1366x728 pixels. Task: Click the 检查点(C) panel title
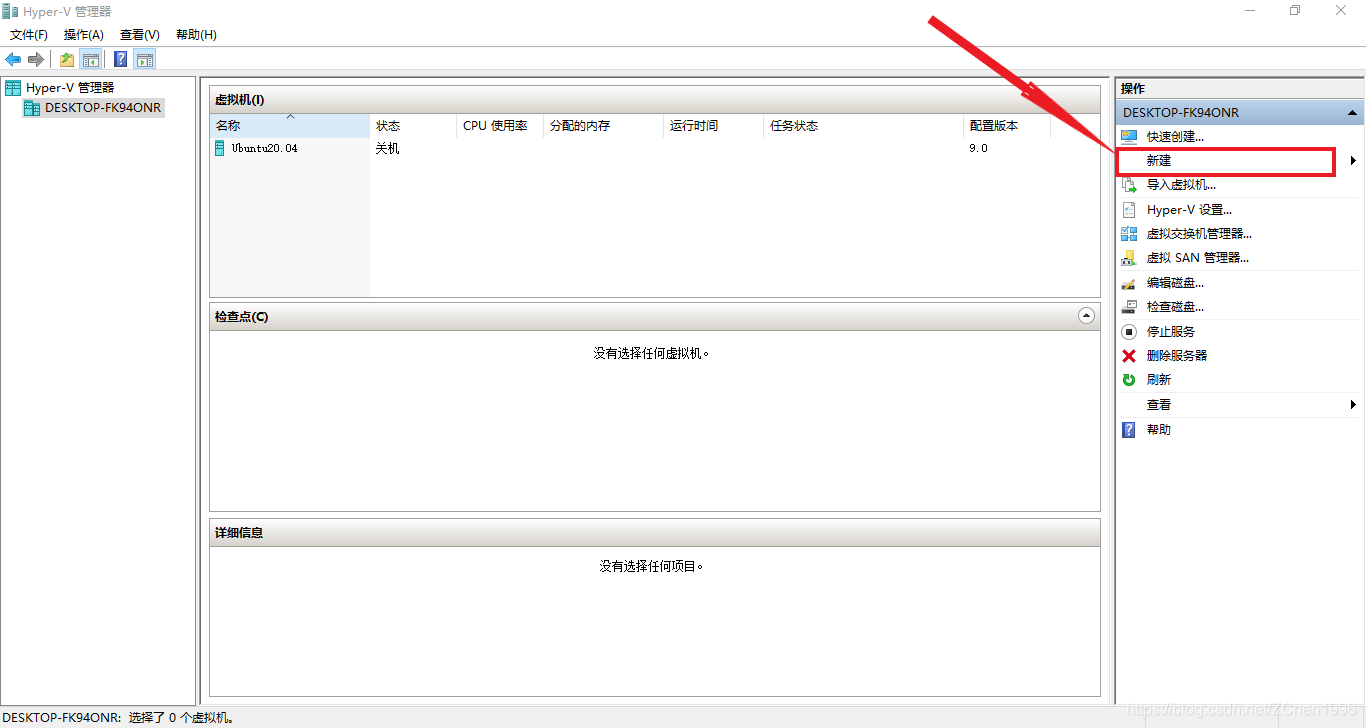click(241, 317)
